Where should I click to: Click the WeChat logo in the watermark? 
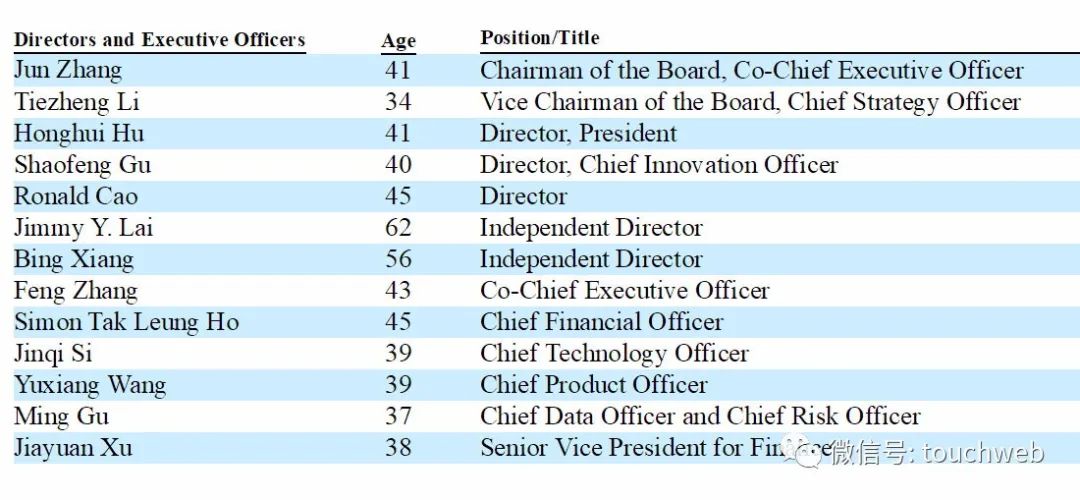(x=806, y=453)
